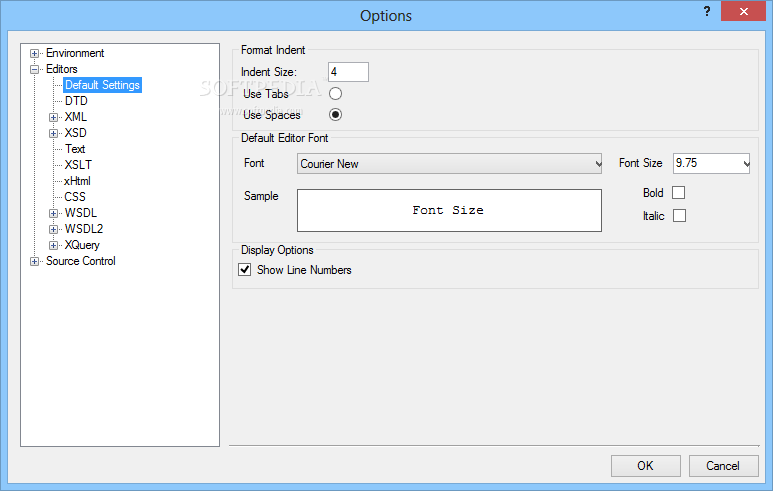This screenshot has width=773, height=491.
Task: Choose the Use Spaces radio button
Action: pyautogui.click(x=335, y=115)
